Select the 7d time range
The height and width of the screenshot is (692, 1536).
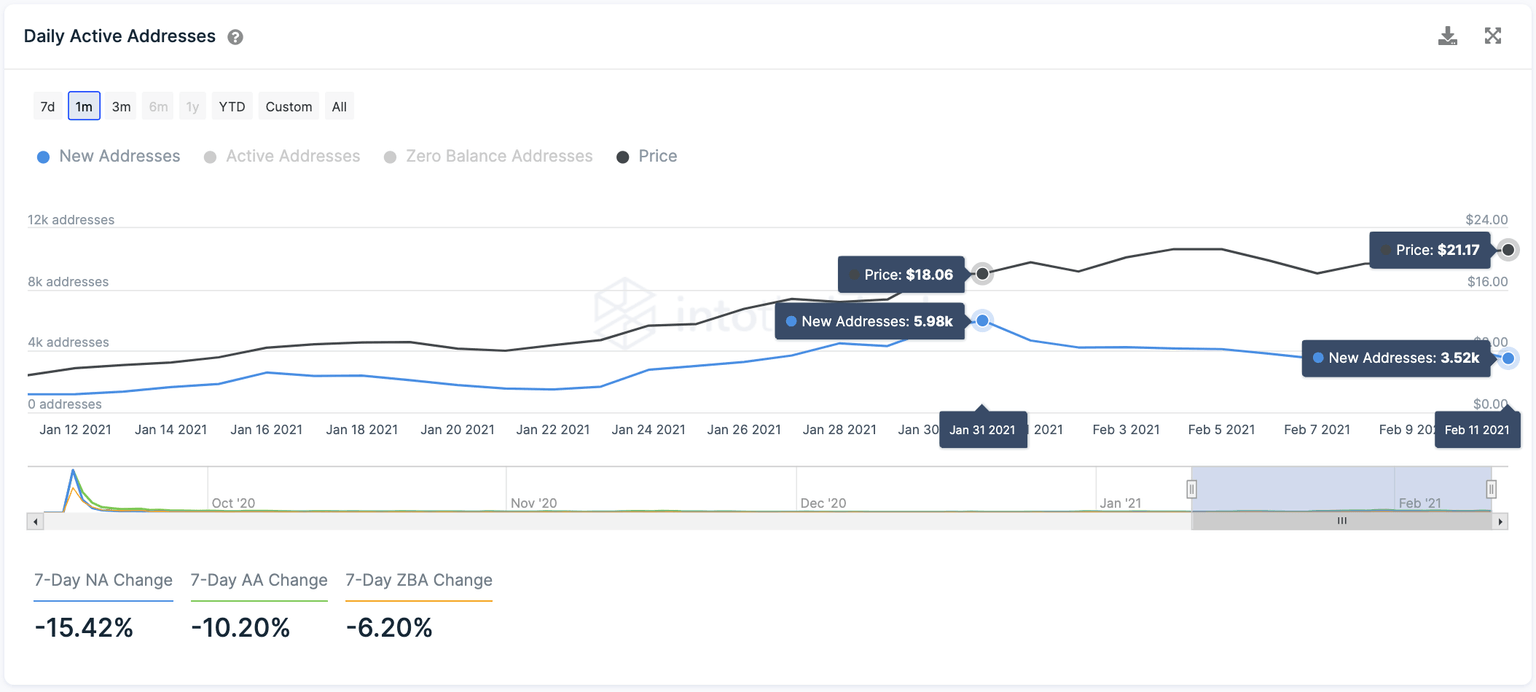tap(47, 105)
